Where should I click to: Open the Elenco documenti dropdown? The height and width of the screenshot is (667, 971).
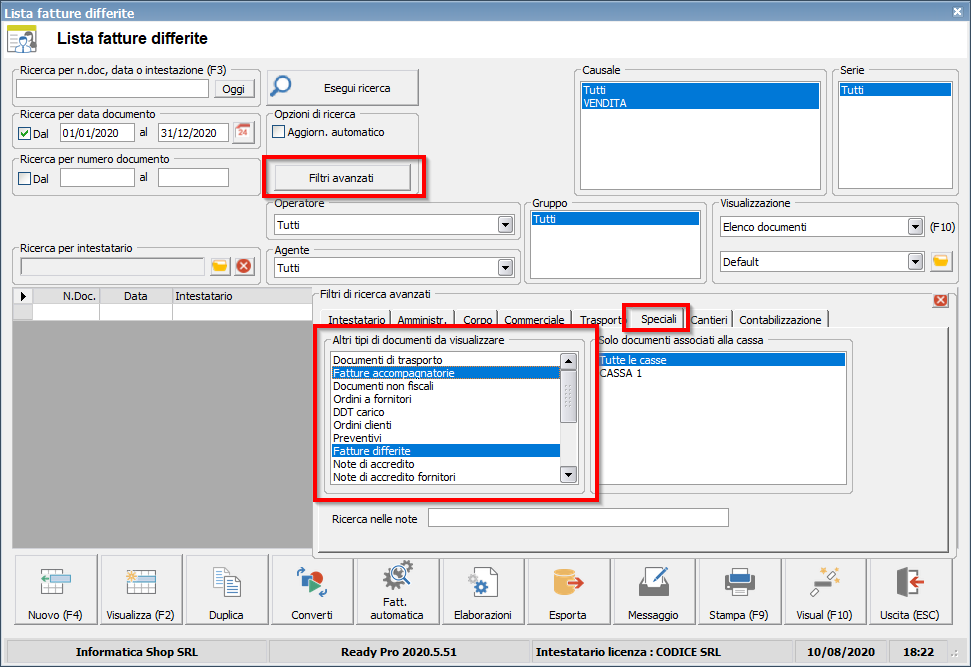915,227
